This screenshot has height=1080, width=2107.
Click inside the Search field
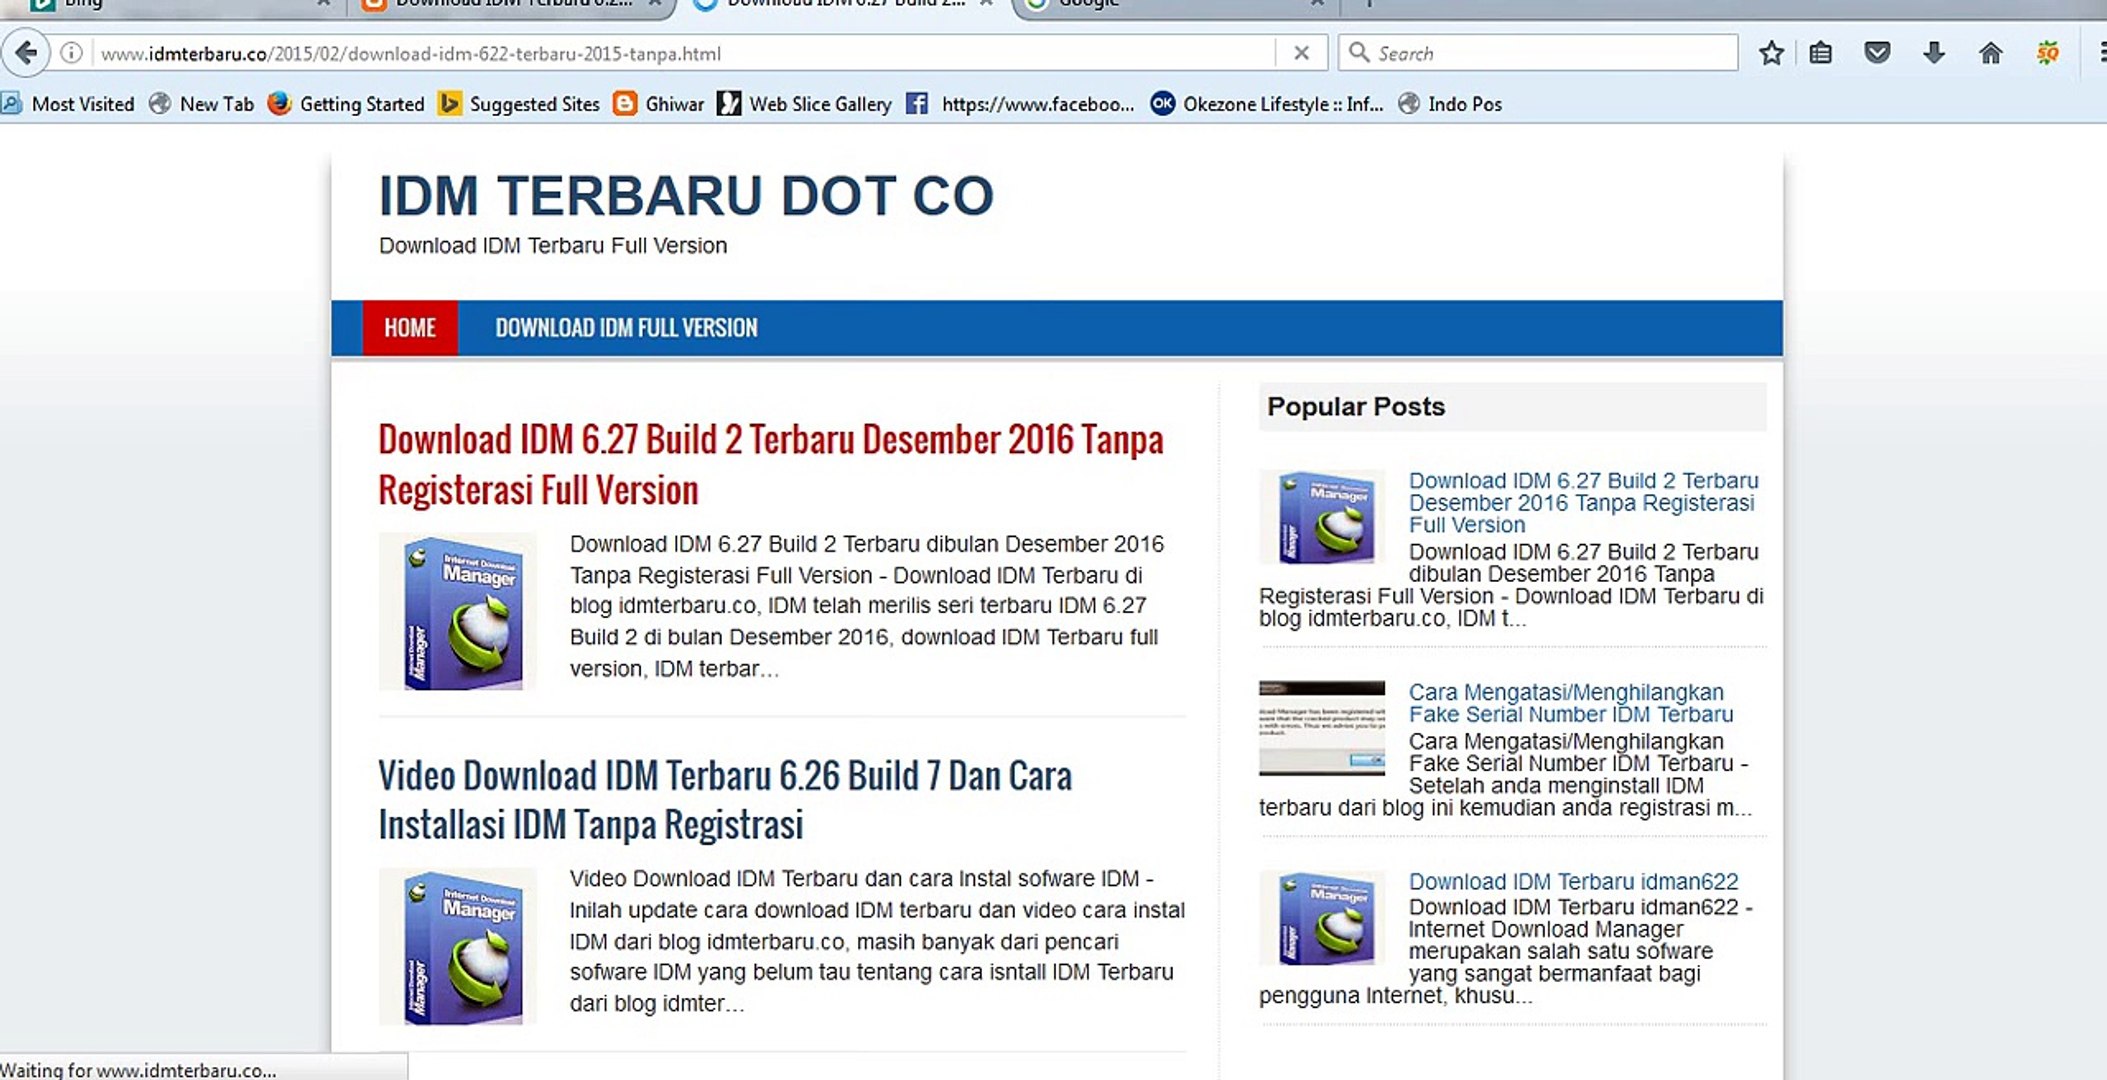tap(1540, 52)
